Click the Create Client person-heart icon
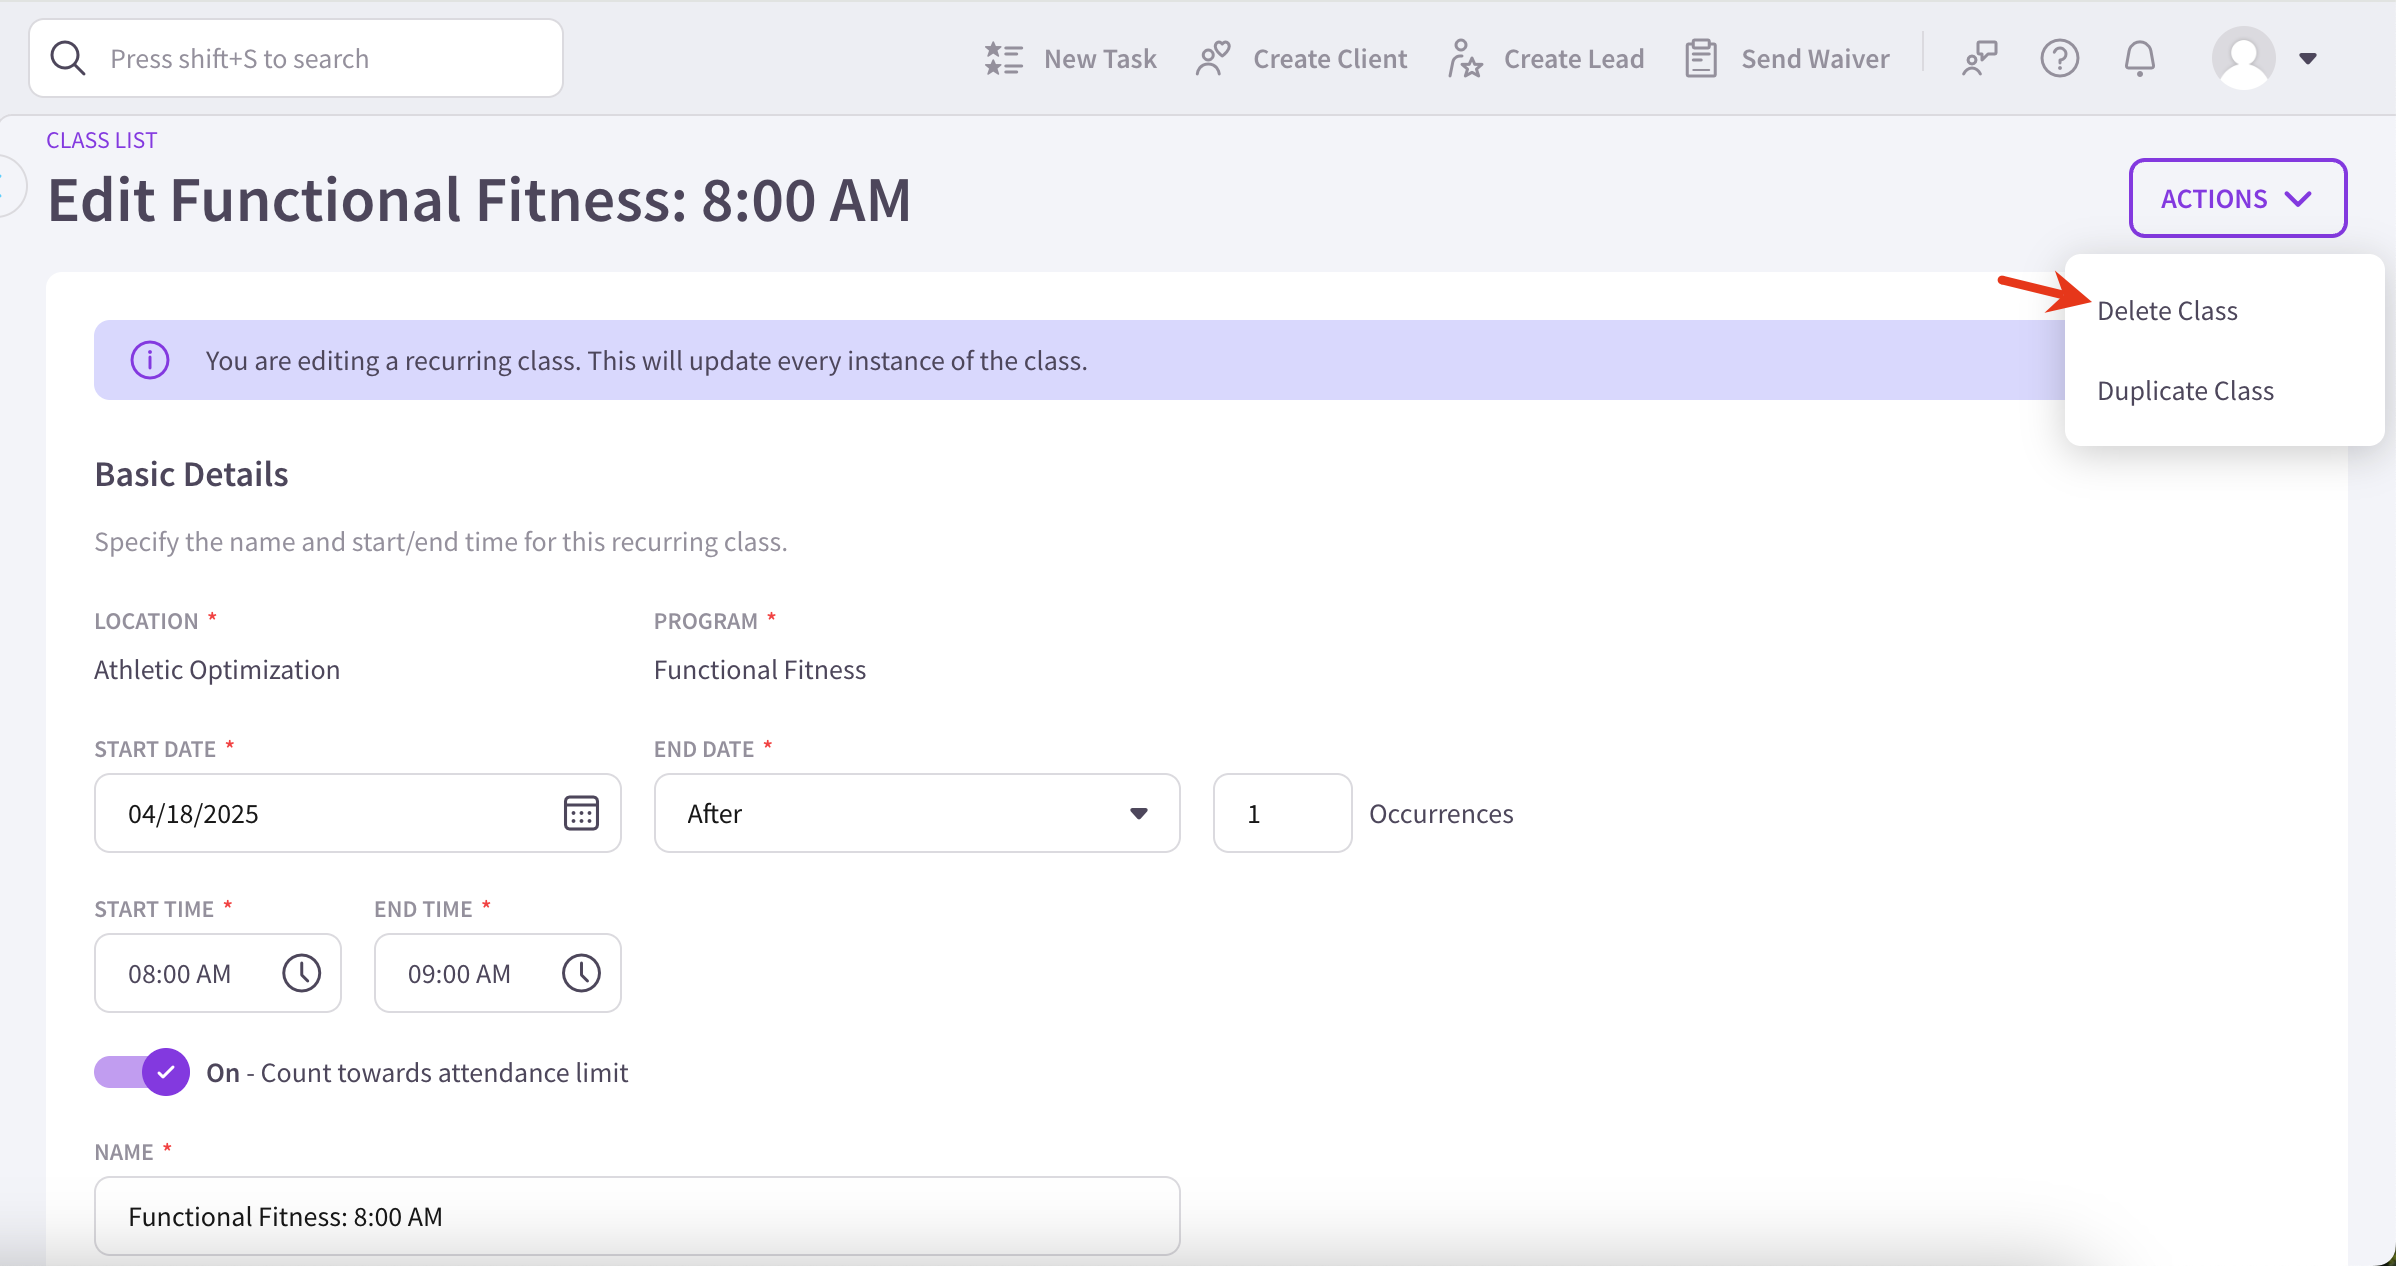The image size is (2396, 1266). (x=1213, y=59)
